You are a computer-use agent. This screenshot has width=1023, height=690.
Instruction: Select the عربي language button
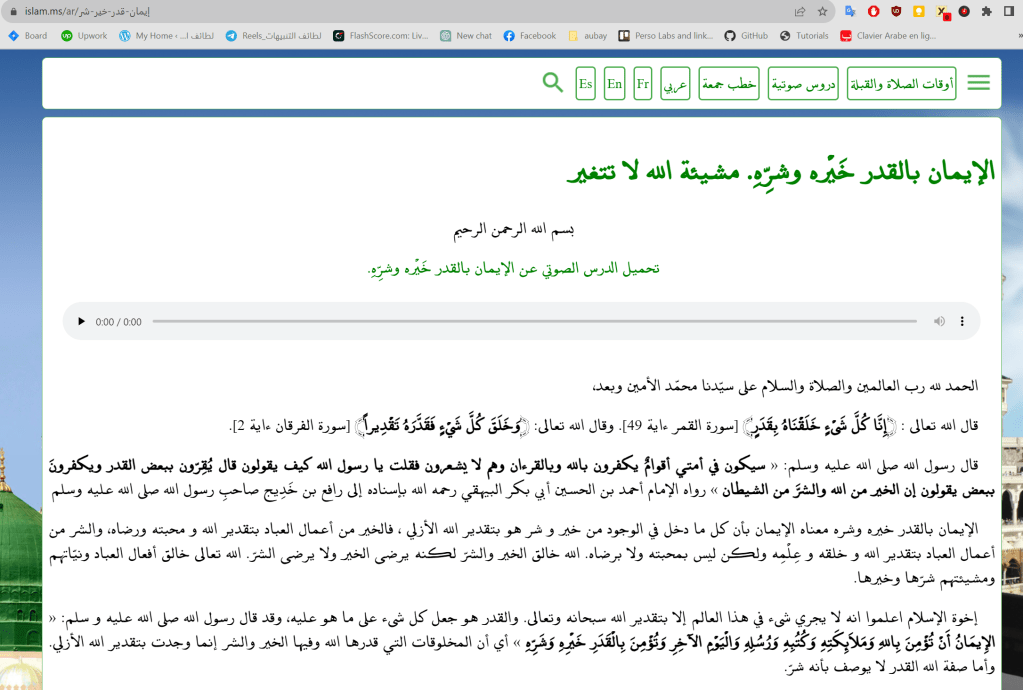[676, 84]
